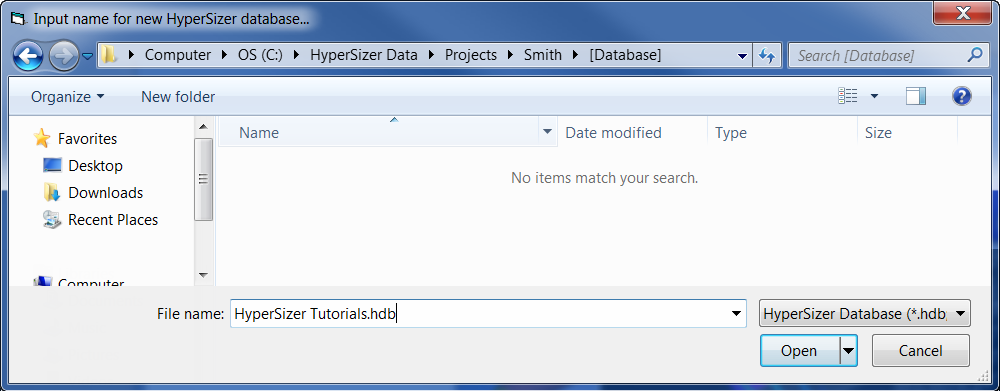The height and width of the screenshot is (391, 1000).
Task: Click the search magnifier icon
Action: pyautogui.click(x=974, y=55)
